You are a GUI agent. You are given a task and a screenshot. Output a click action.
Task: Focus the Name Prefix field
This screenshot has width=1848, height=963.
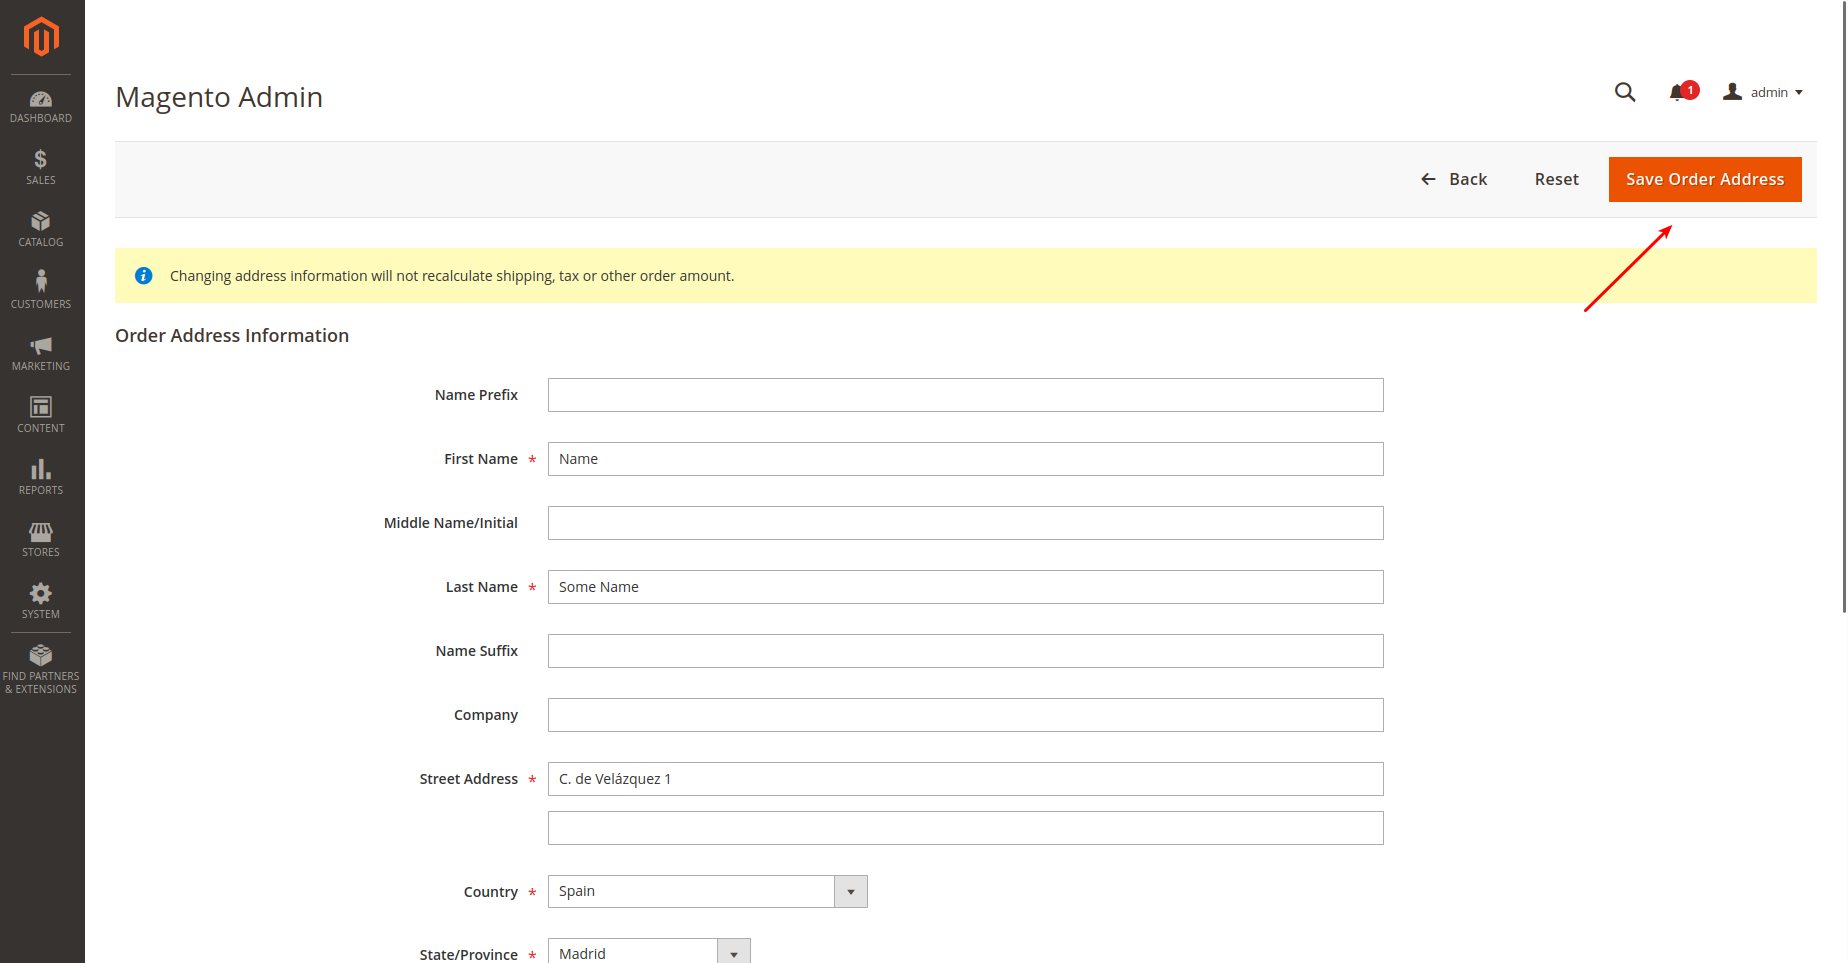tap(966, 395)
